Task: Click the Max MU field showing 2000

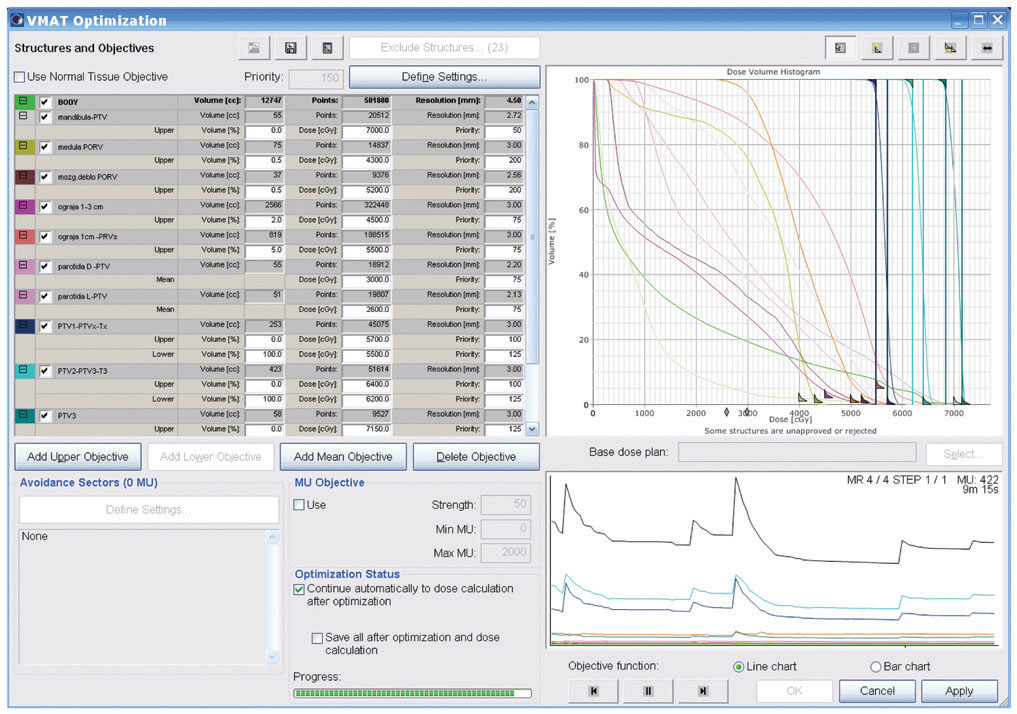Action: 506,553
